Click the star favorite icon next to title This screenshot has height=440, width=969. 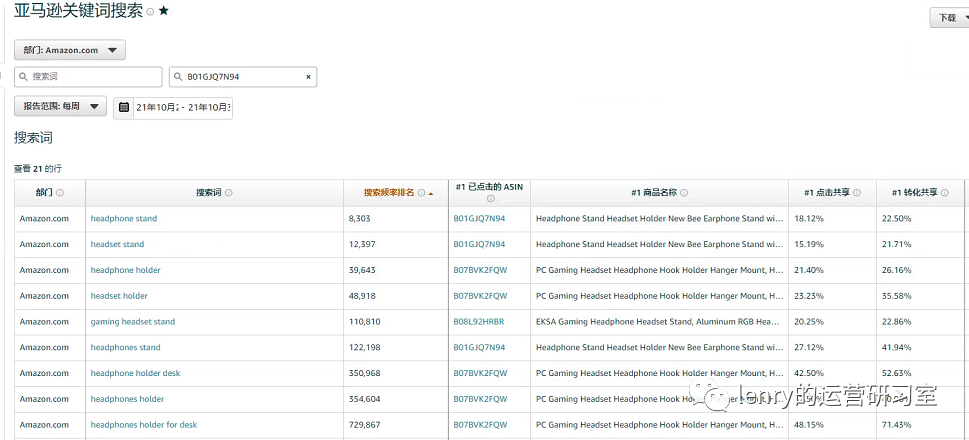(x=164, y=11)
